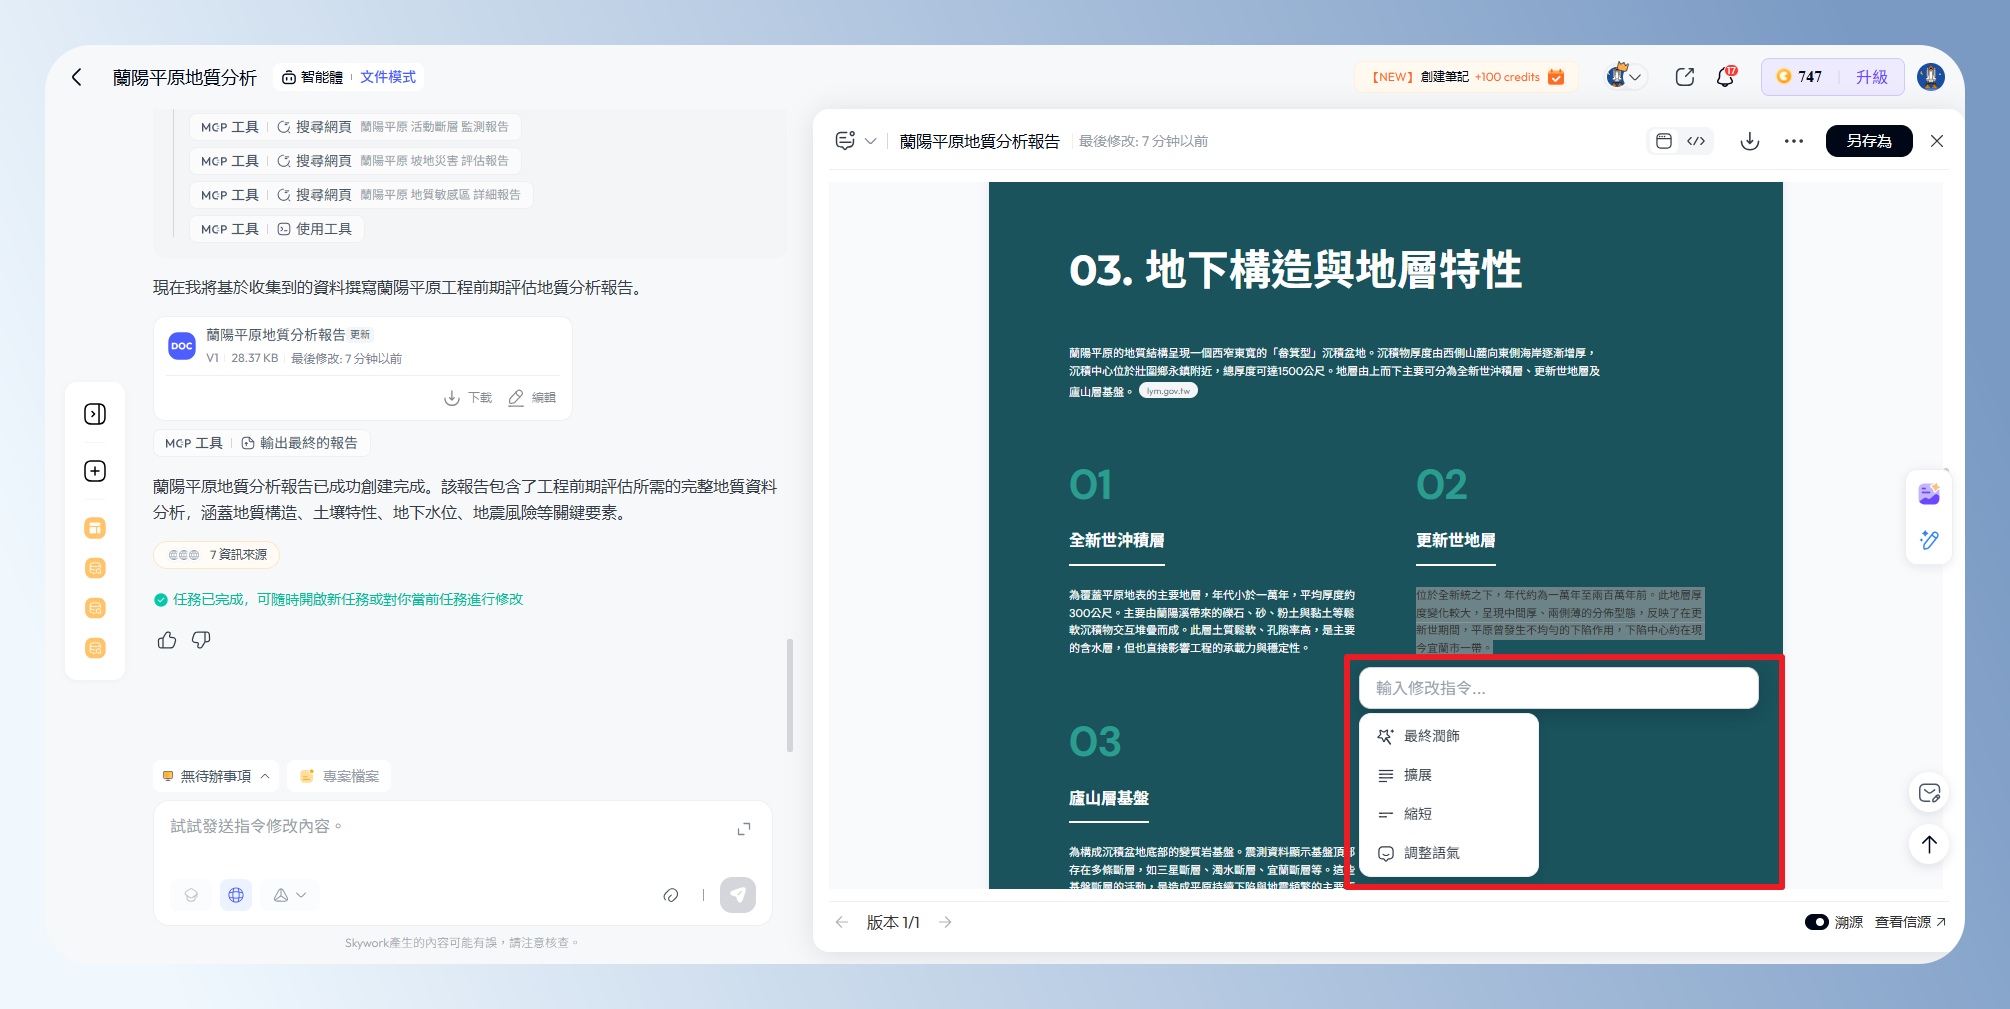Screen dimensions: 2010x1009
Task: Toggle the 溯源 switch
Action: (1816, 922)
